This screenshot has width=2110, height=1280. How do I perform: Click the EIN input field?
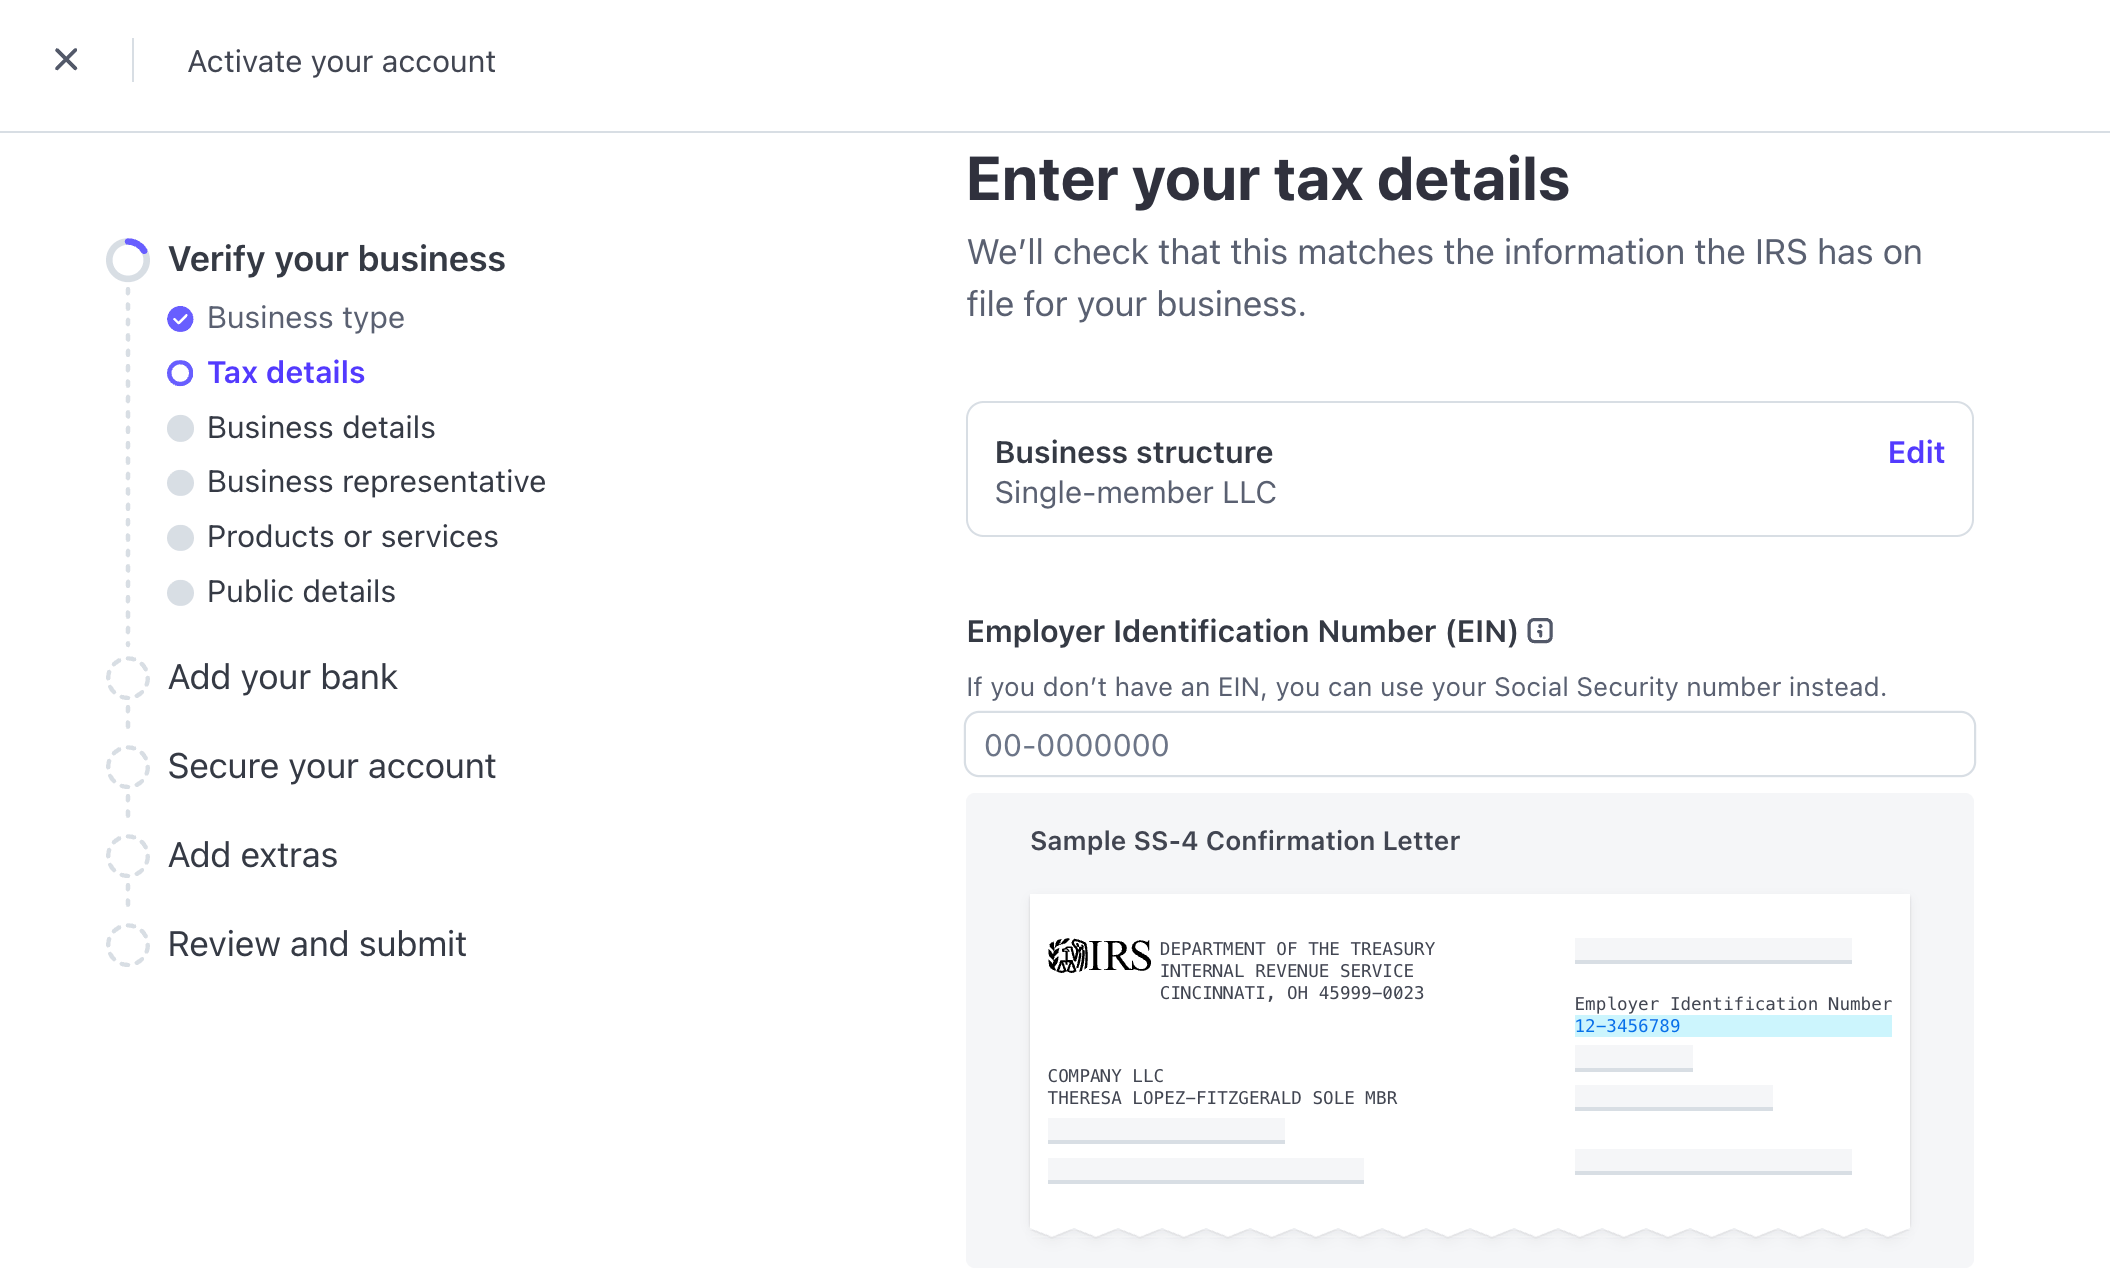click(1468, 745)
